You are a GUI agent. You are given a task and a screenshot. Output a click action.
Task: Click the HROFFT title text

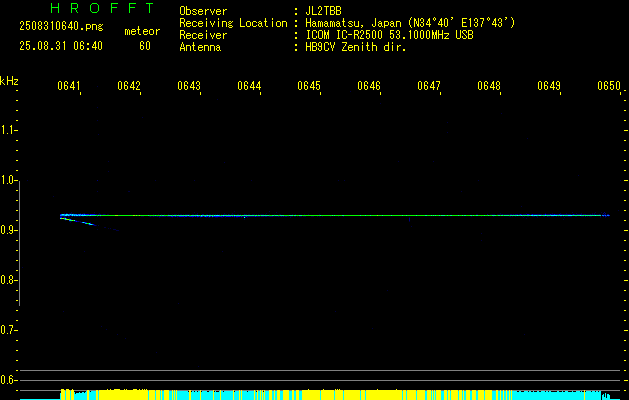tap(102, 8)
